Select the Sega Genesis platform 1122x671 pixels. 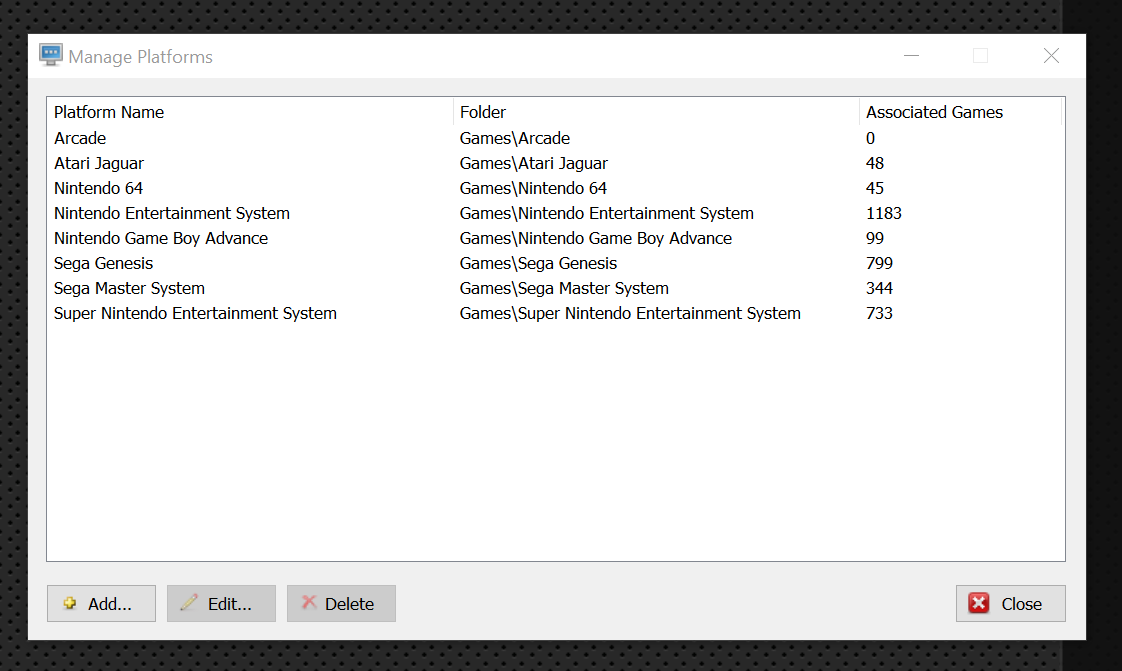pos(104,263)
